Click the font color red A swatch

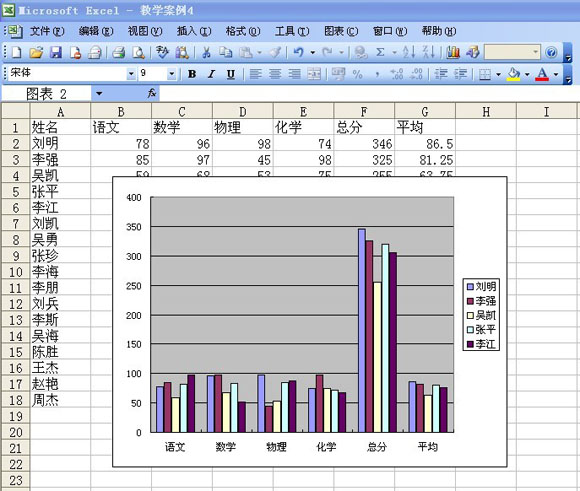pos(542,74)
